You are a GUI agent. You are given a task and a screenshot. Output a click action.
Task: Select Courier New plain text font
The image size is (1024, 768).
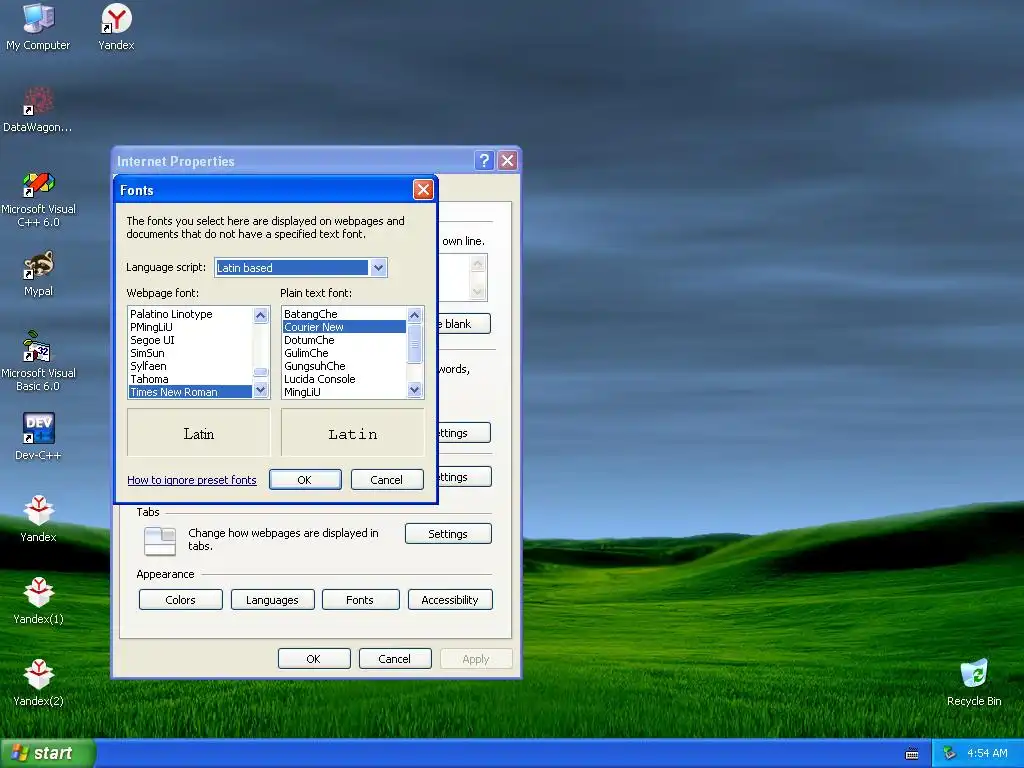344,327
